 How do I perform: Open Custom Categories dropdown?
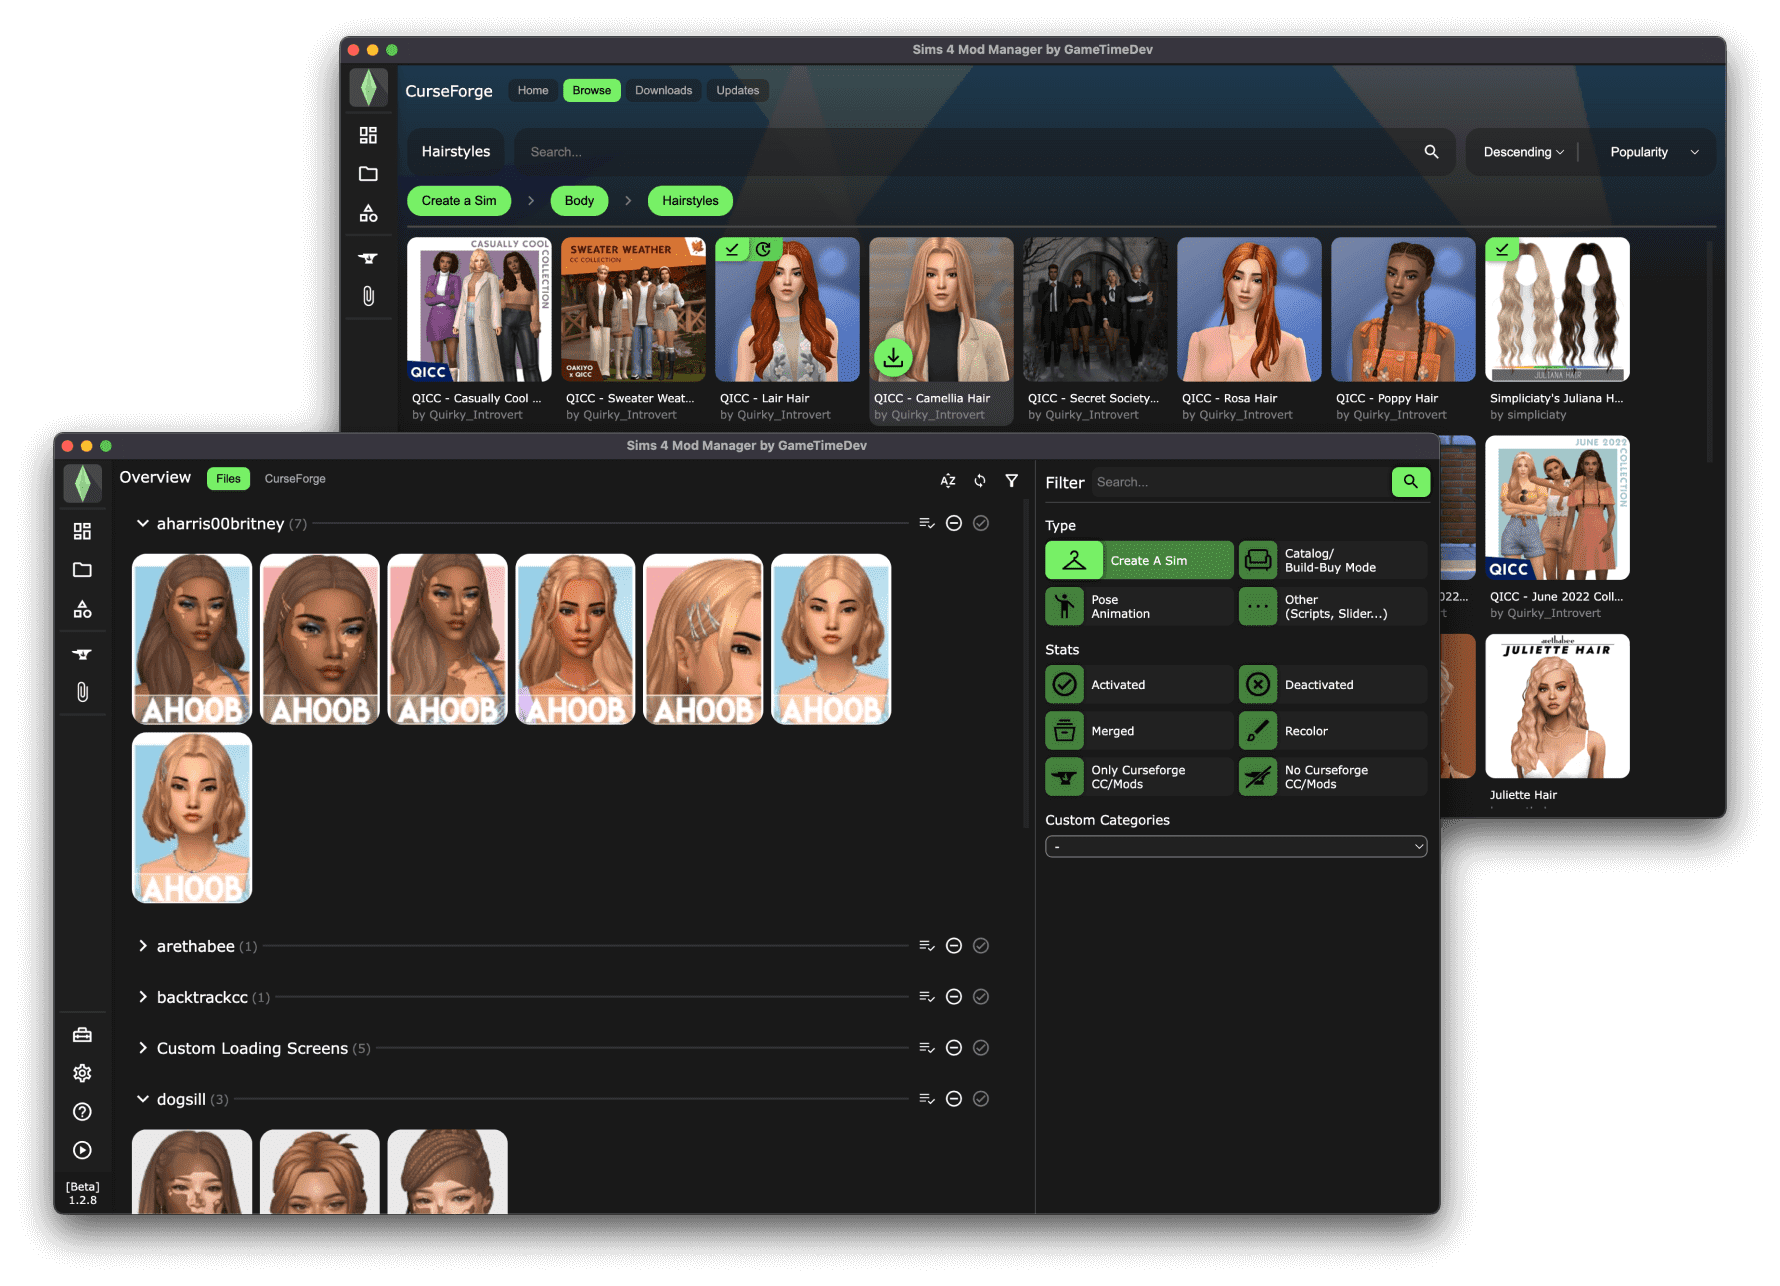(1236, 847)
